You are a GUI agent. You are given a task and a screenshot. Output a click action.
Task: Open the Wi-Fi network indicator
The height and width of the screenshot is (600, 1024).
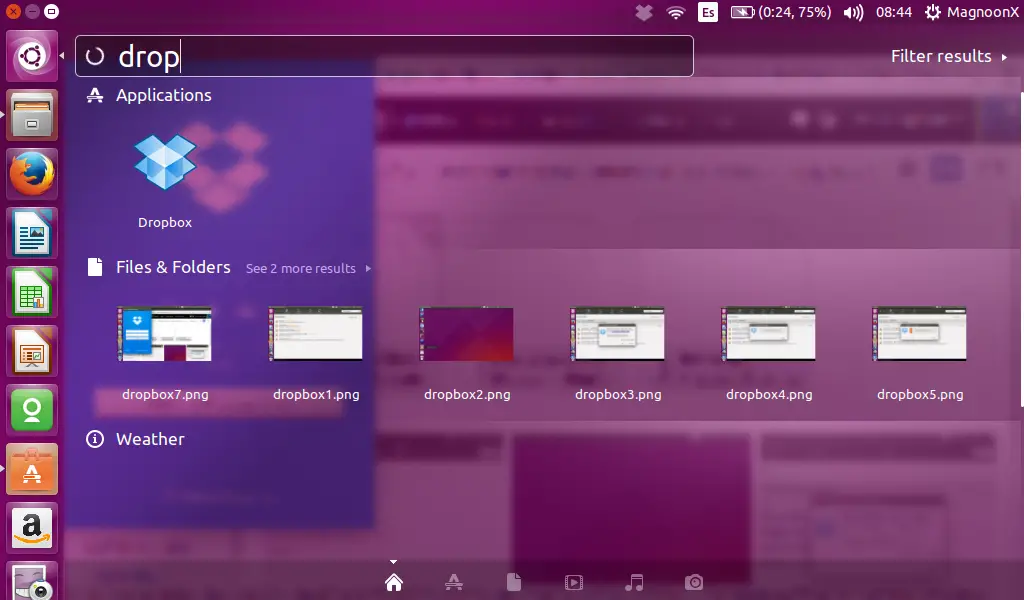(676, 12)
